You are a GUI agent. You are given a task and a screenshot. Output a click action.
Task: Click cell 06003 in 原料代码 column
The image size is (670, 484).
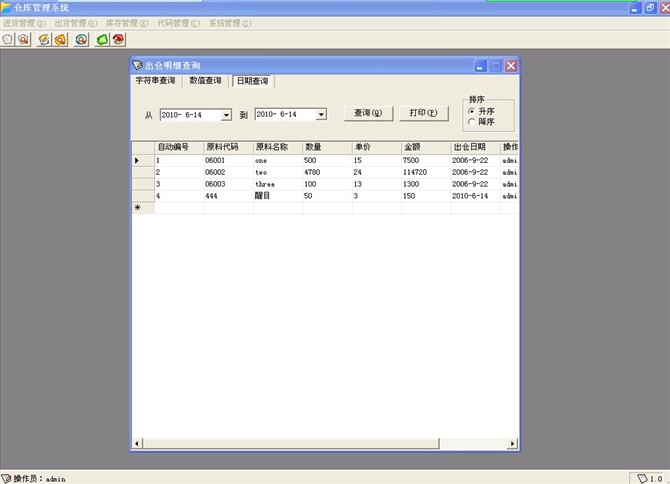229,185
